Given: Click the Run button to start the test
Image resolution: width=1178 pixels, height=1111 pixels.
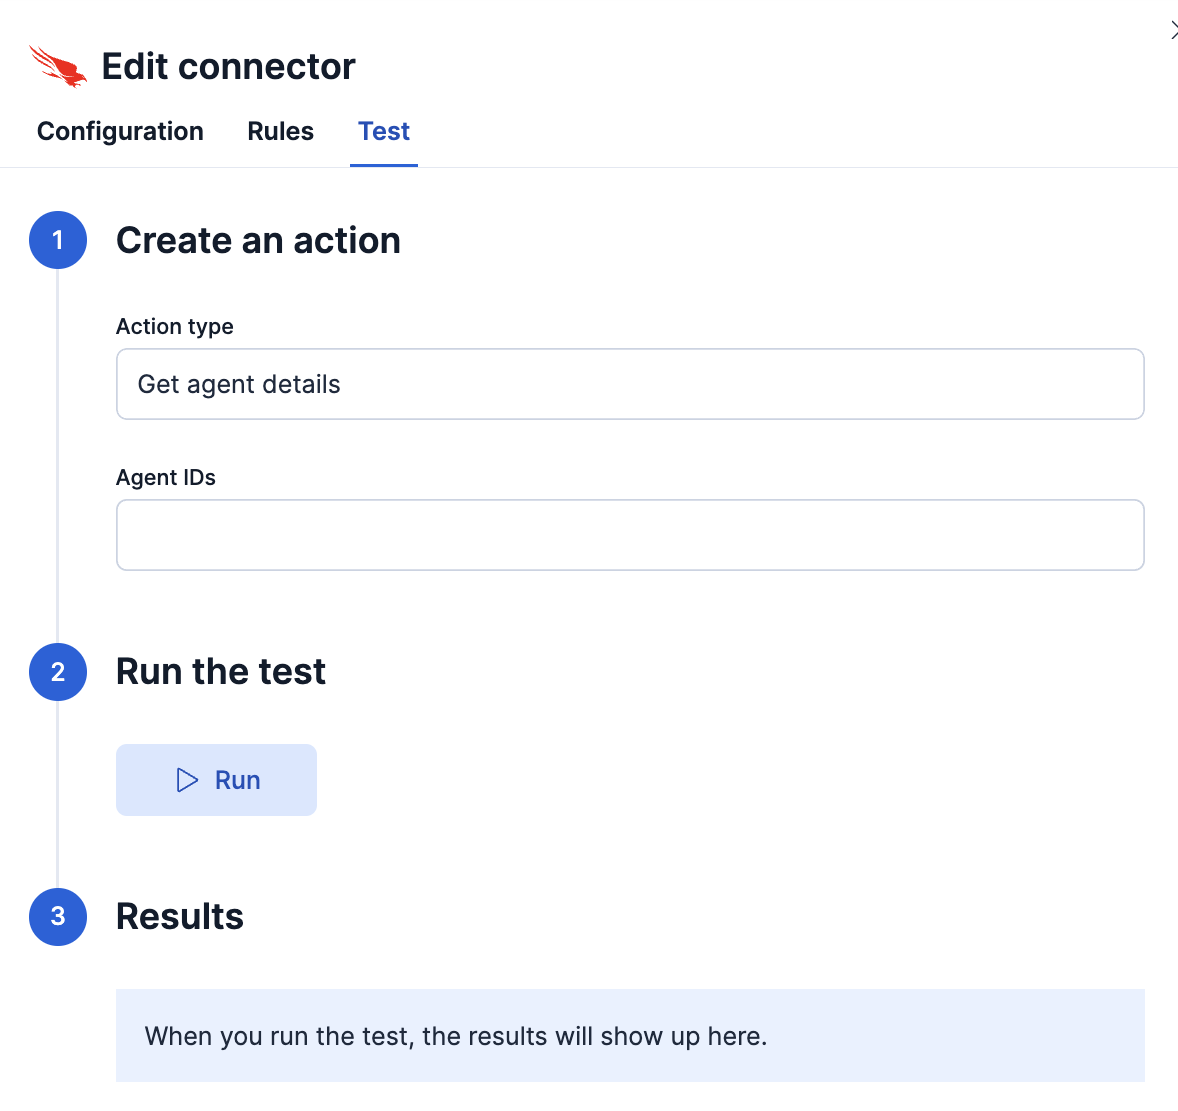Looking at the screenshot, I should (216, 779).
